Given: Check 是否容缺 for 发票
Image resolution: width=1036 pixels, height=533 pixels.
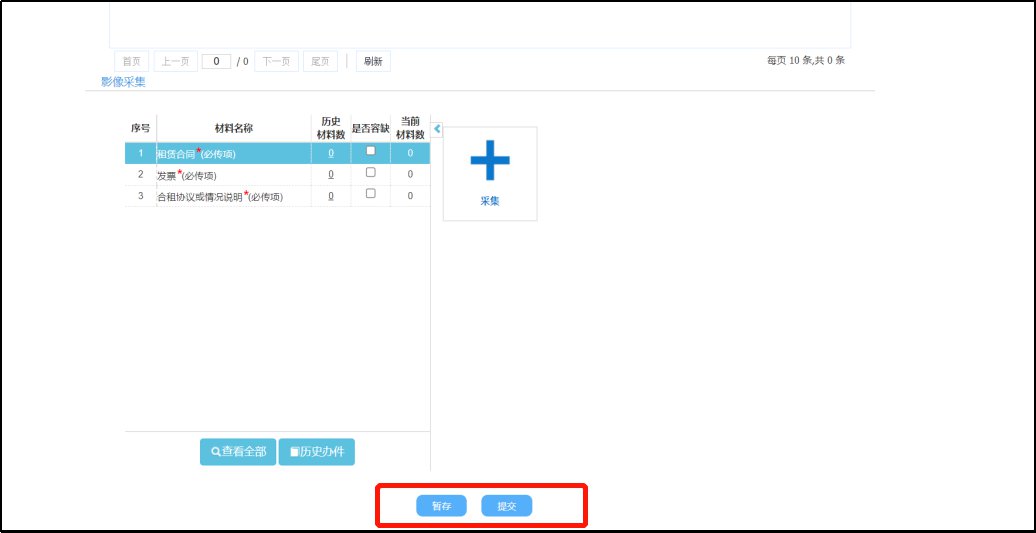Looking at the screenshot, I should 370,173.
